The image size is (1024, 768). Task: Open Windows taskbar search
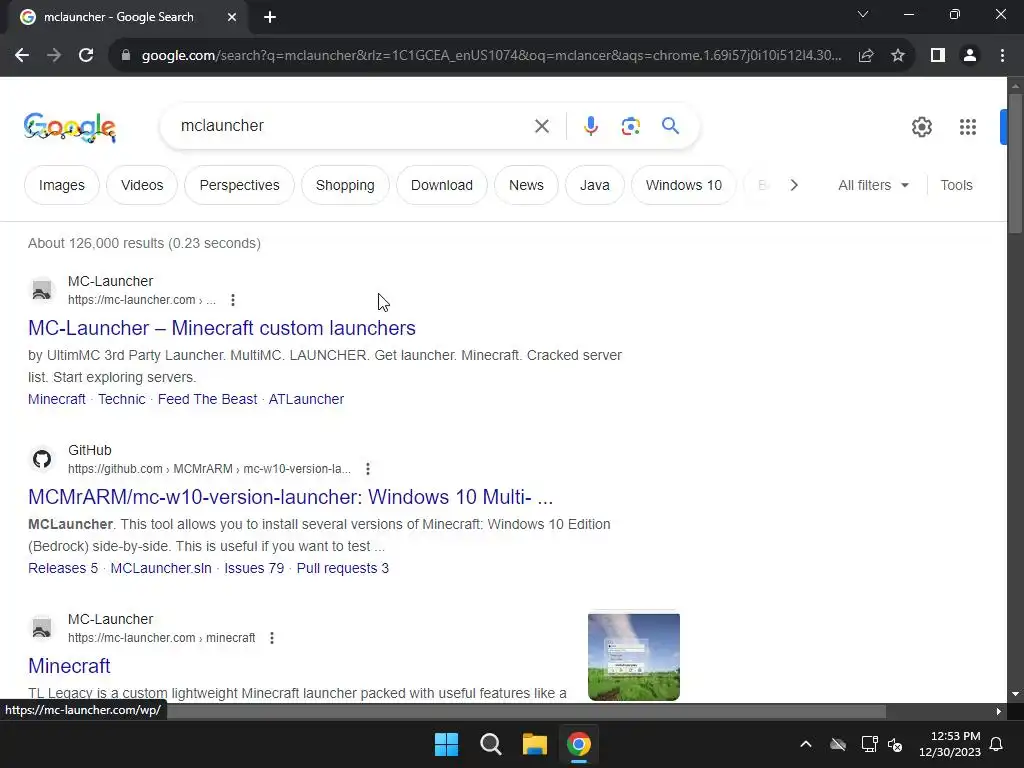point(490,744)
